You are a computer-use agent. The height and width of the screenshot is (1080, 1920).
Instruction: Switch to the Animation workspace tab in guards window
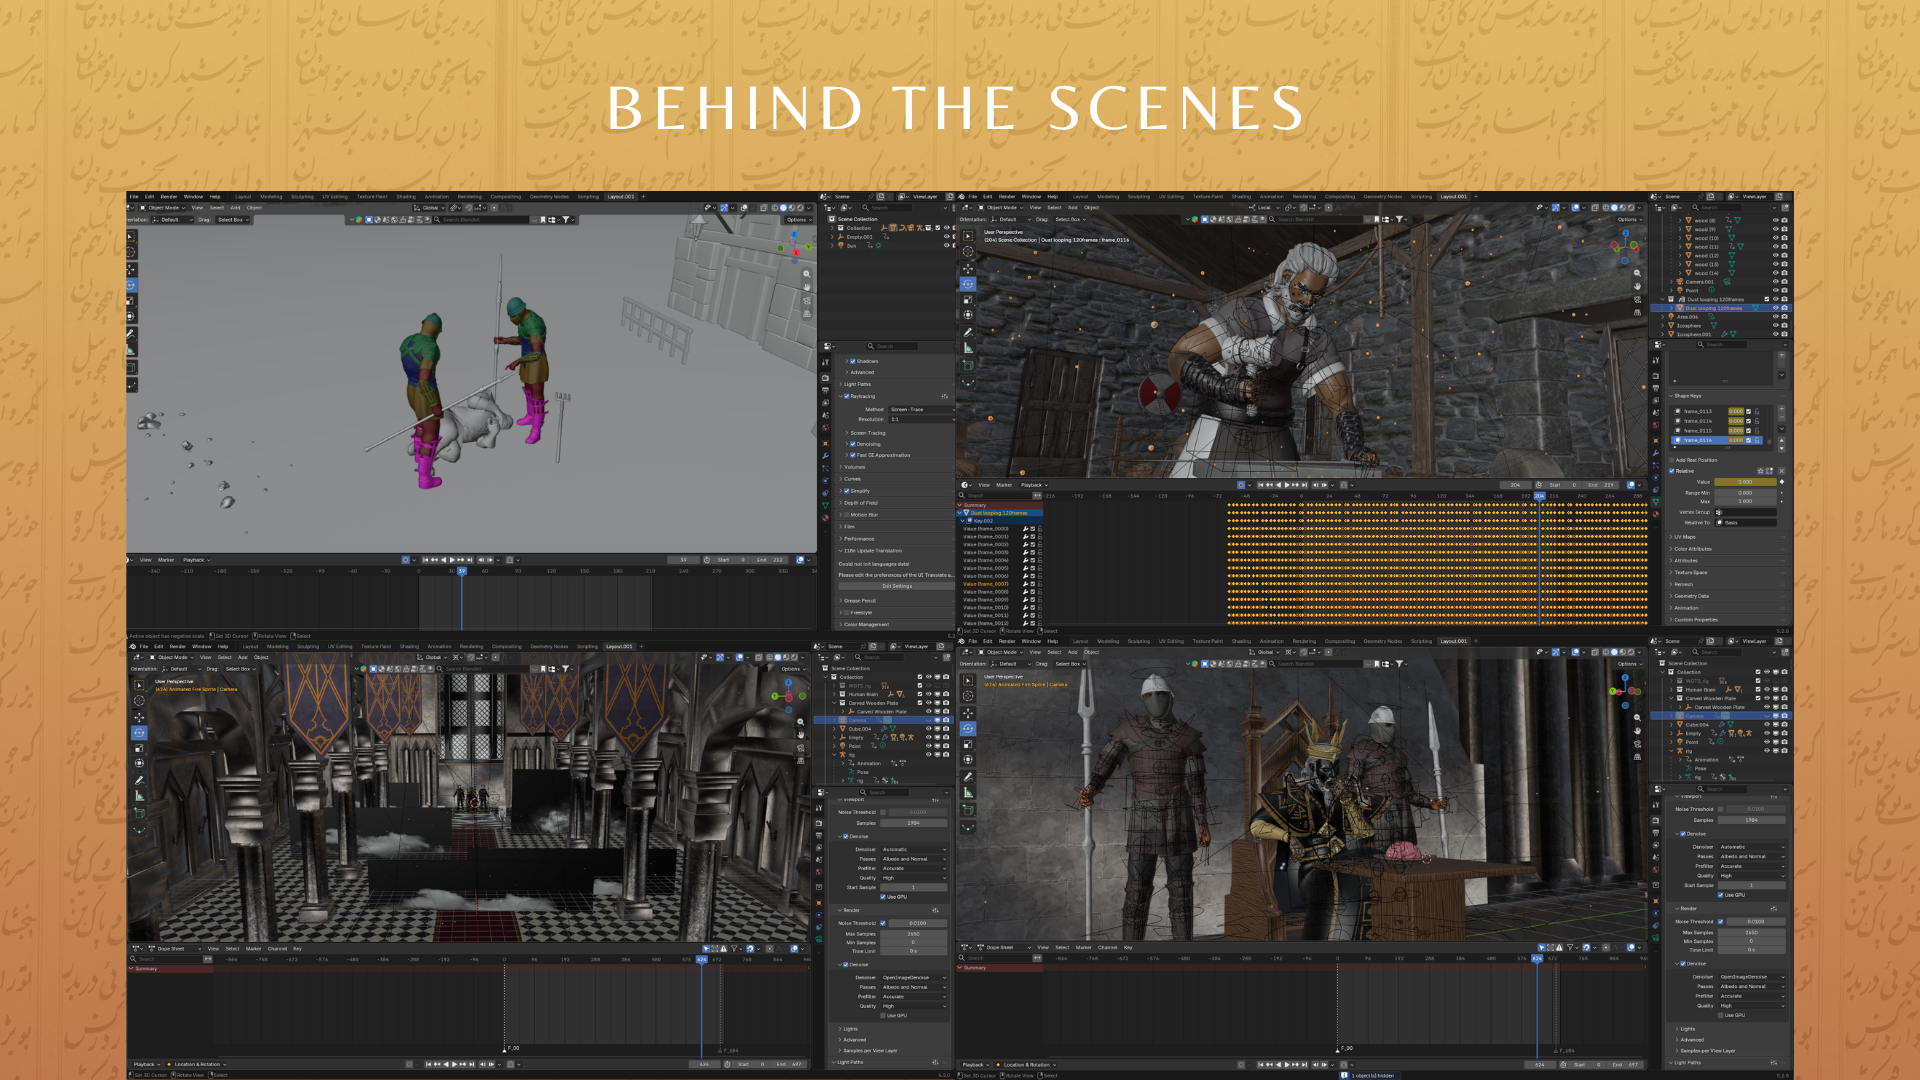point(437,196)
